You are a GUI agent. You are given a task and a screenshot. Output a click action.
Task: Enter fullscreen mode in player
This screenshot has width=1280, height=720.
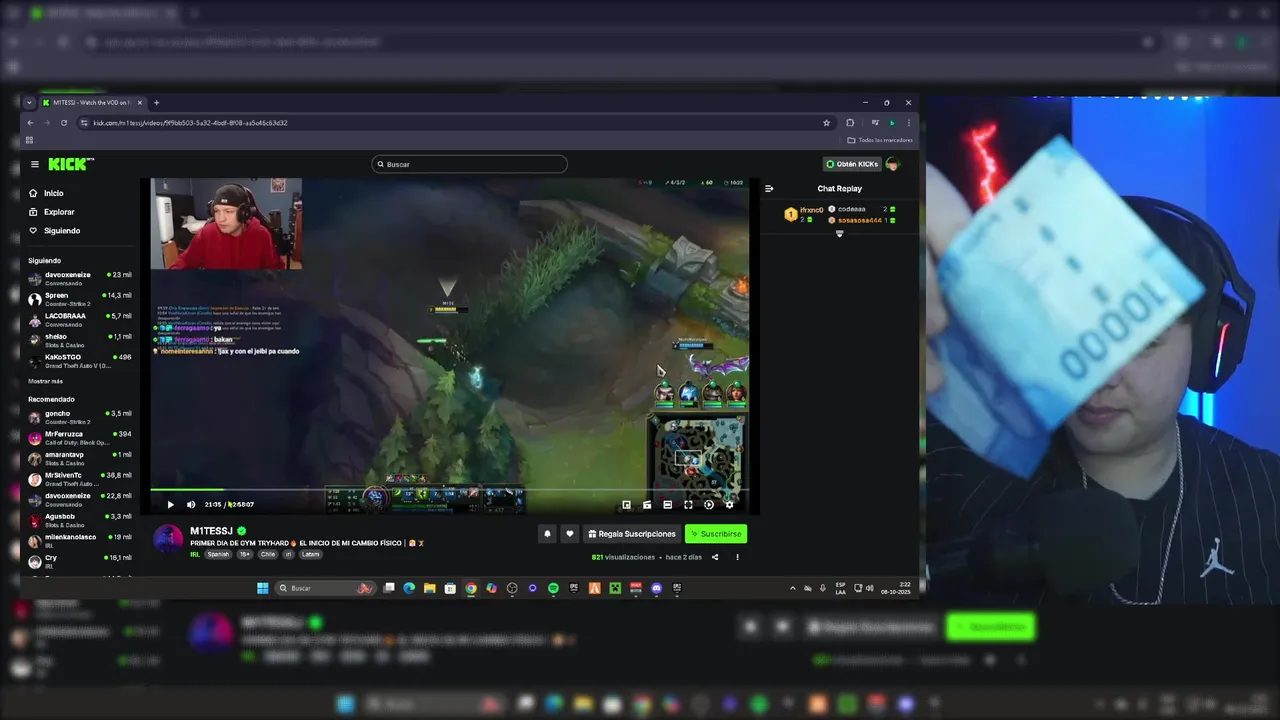tap(688, 505)
